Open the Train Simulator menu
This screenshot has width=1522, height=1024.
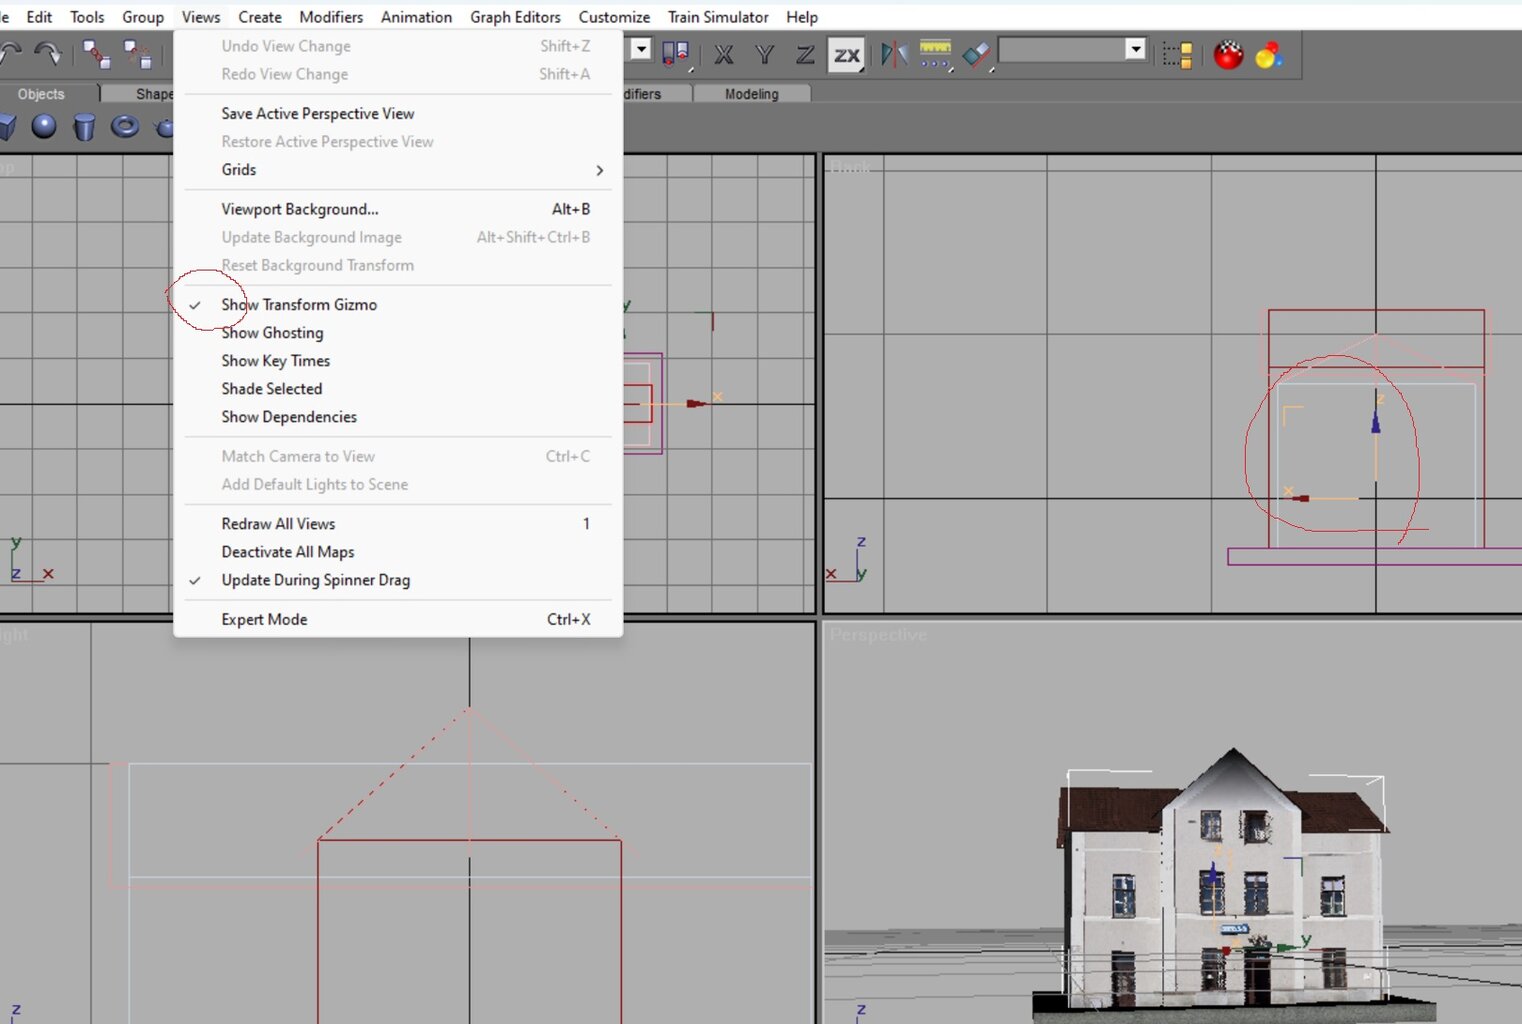[x=718, y=17]
